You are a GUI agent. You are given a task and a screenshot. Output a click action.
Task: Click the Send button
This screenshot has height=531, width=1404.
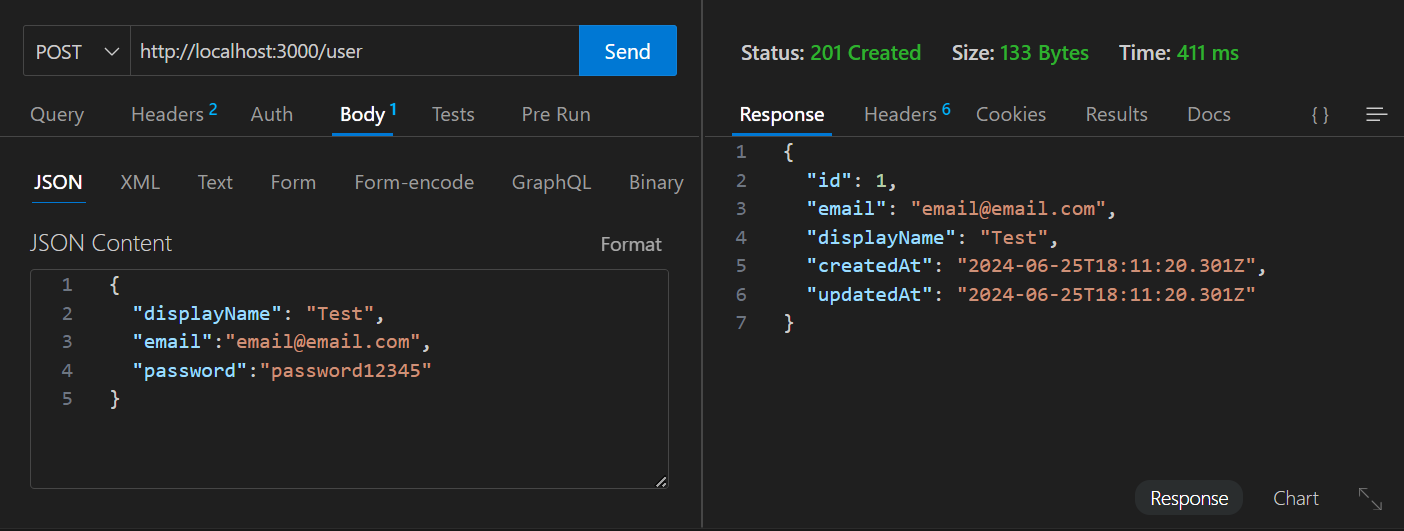point(627,52)
